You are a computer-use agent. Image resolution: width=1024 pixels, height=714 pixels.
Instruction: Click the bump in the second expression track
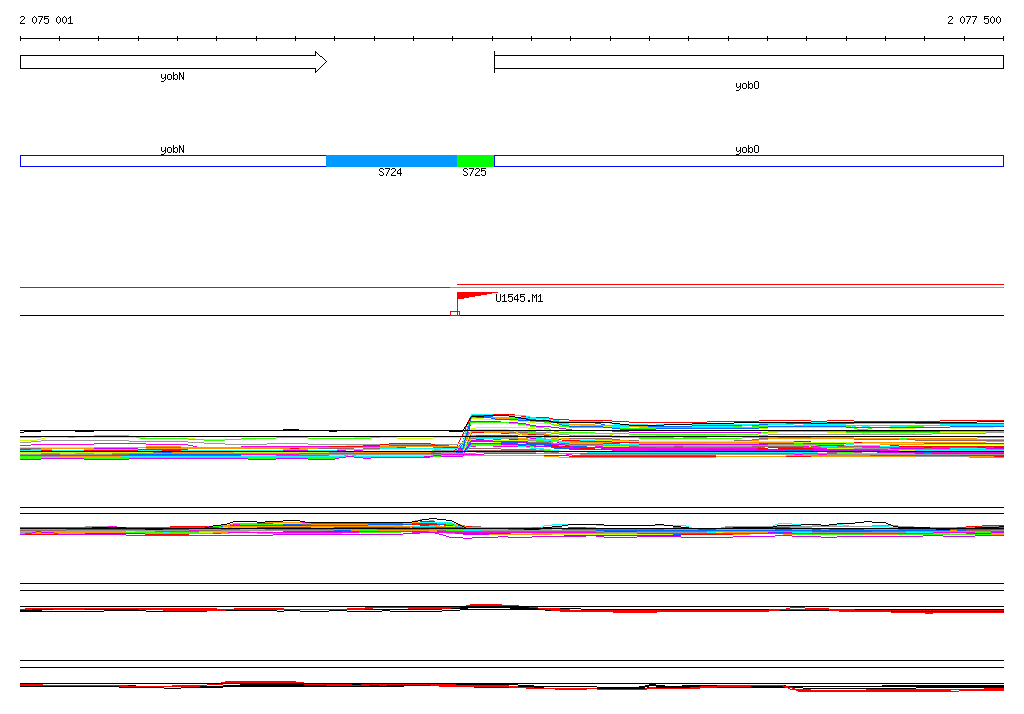click(430, 521)
